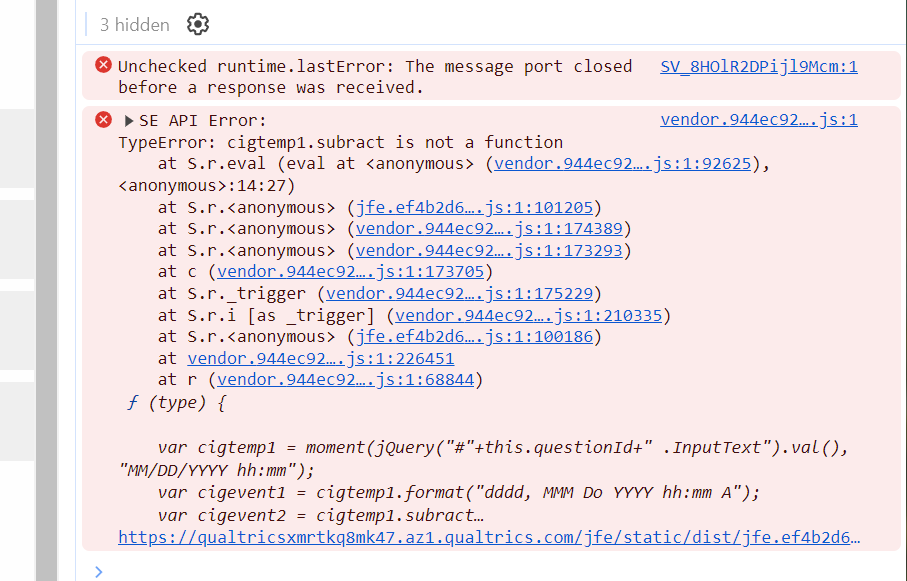Open vendor.944ec92….js:1:173705 link
Screen dimensions: 907x581
(351, 271)
